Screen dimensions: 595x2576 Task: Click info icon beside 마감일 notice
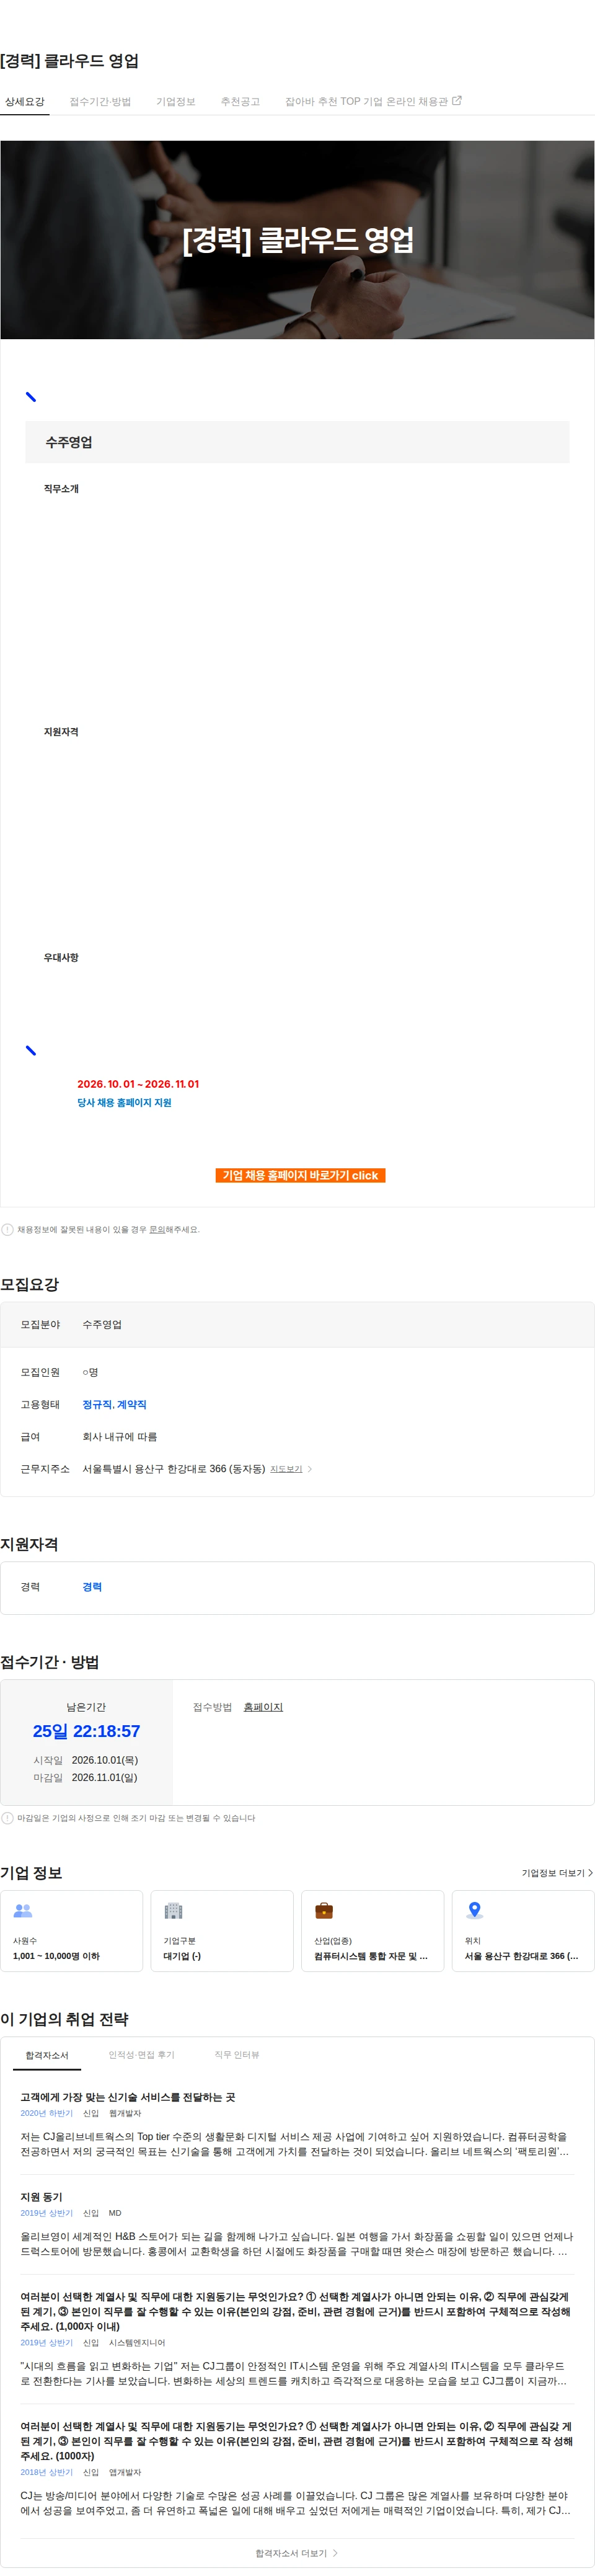[7, 1817]
